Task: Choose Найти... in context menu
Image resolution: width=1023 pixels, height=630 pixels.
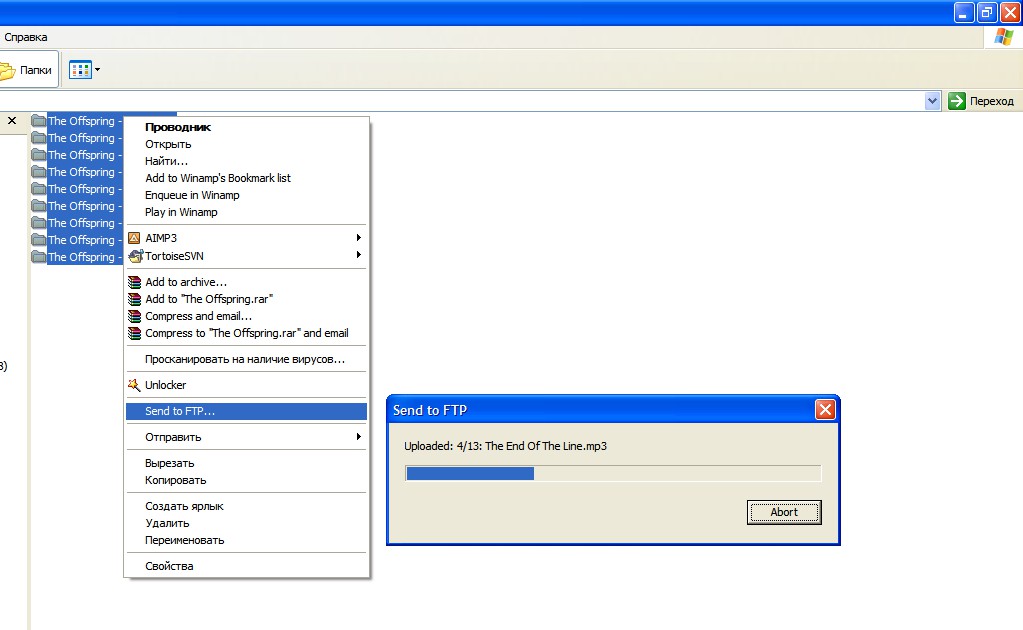Action: [247, 161]
